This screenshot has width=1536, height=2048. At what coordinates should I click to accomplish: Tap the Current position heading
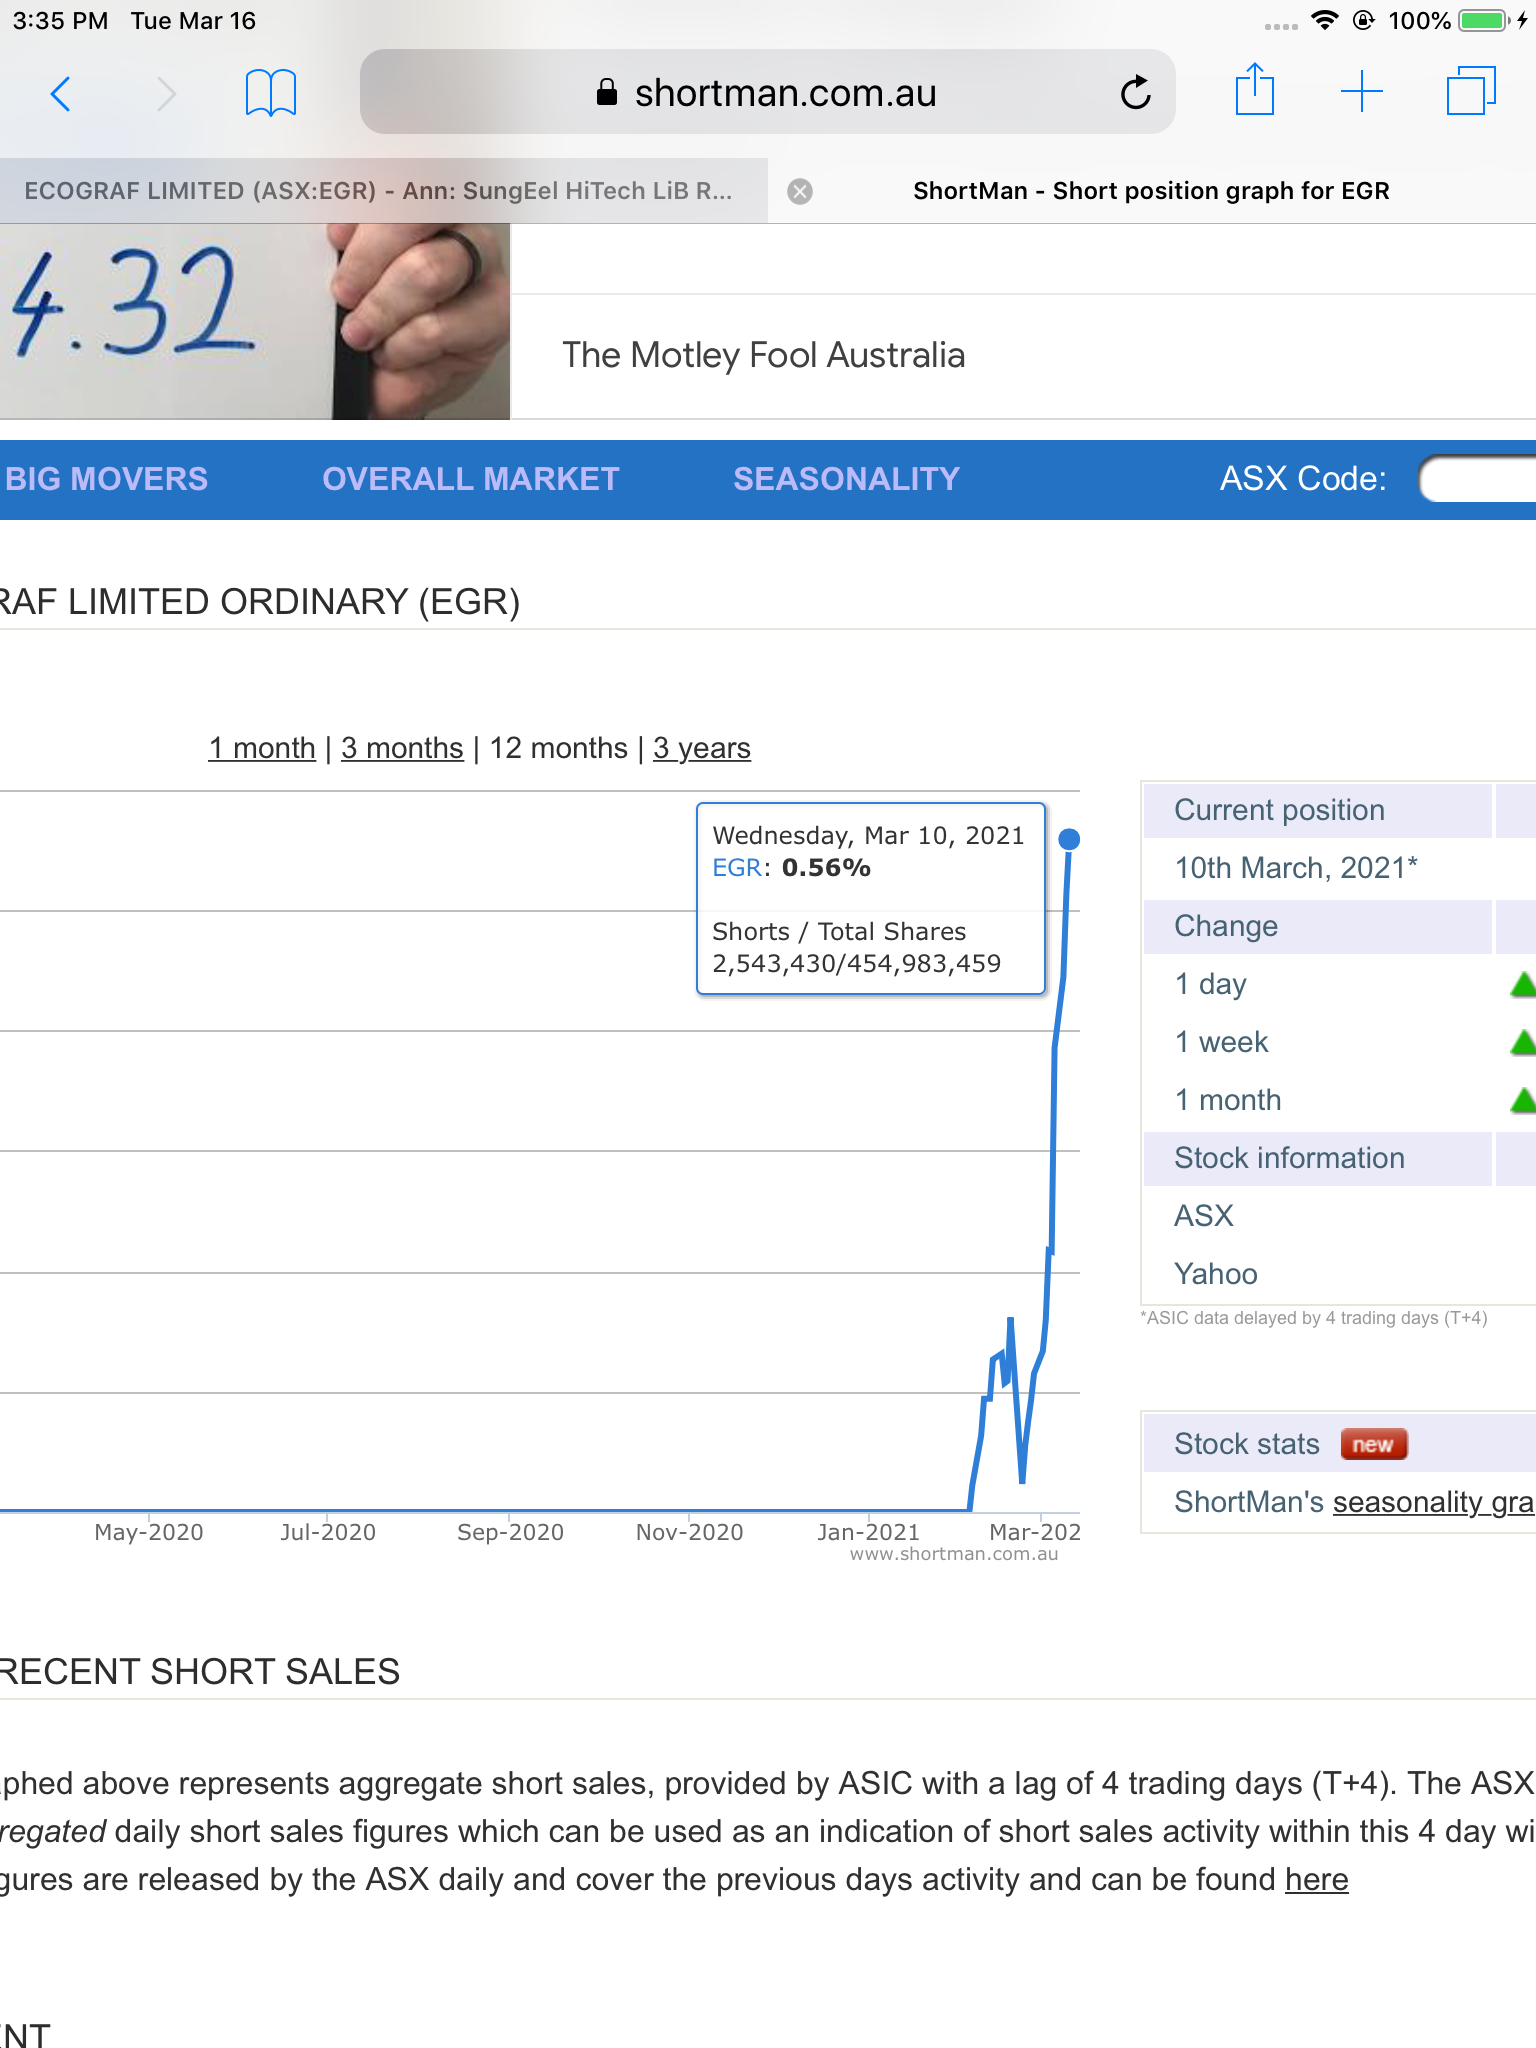pyautogui.click(x=1279, y=810)
